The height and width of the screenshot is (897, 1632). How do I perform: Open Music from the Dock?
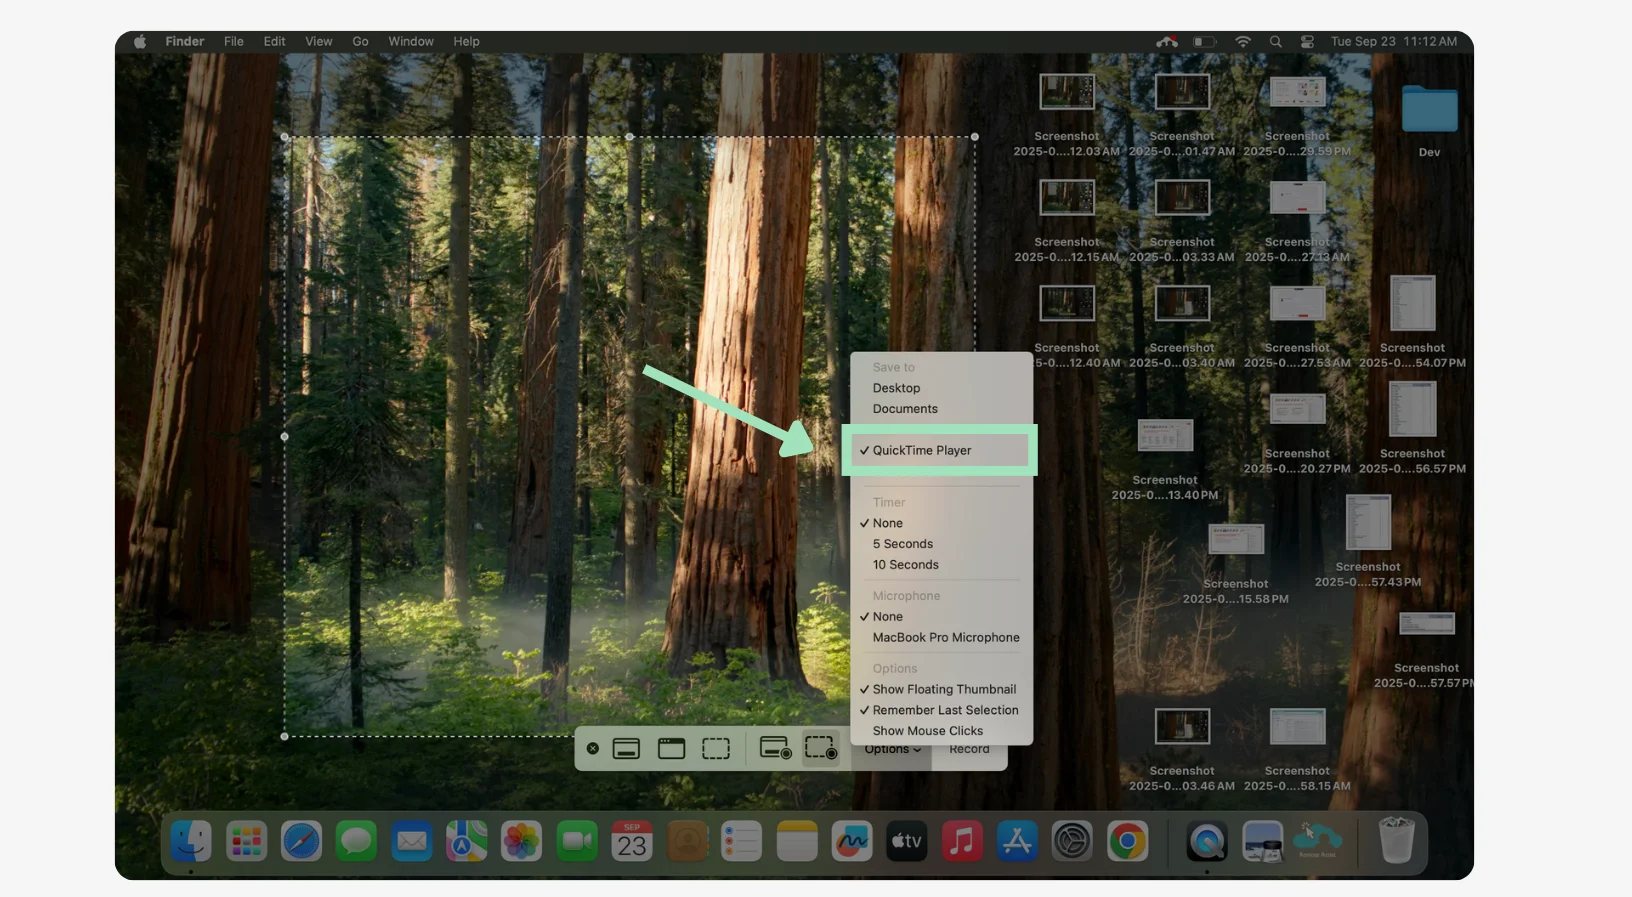(962, 841)
